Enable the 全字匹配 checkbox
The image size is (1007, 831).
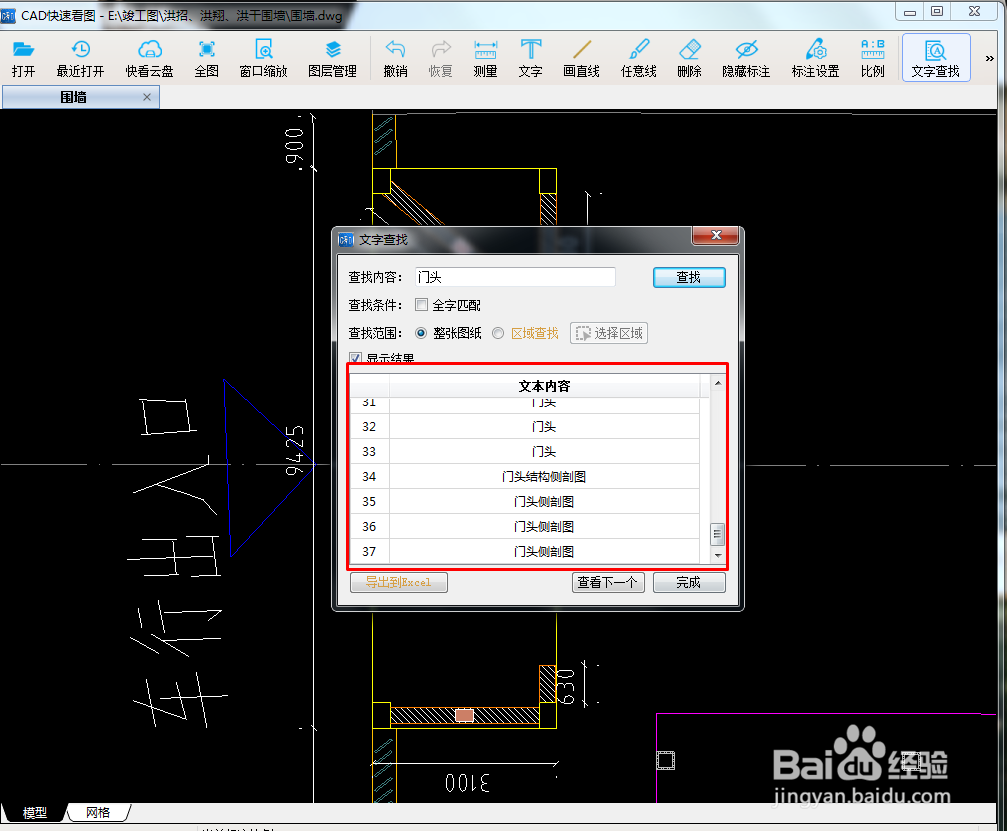pyautogui.click(x=421, y=304)
